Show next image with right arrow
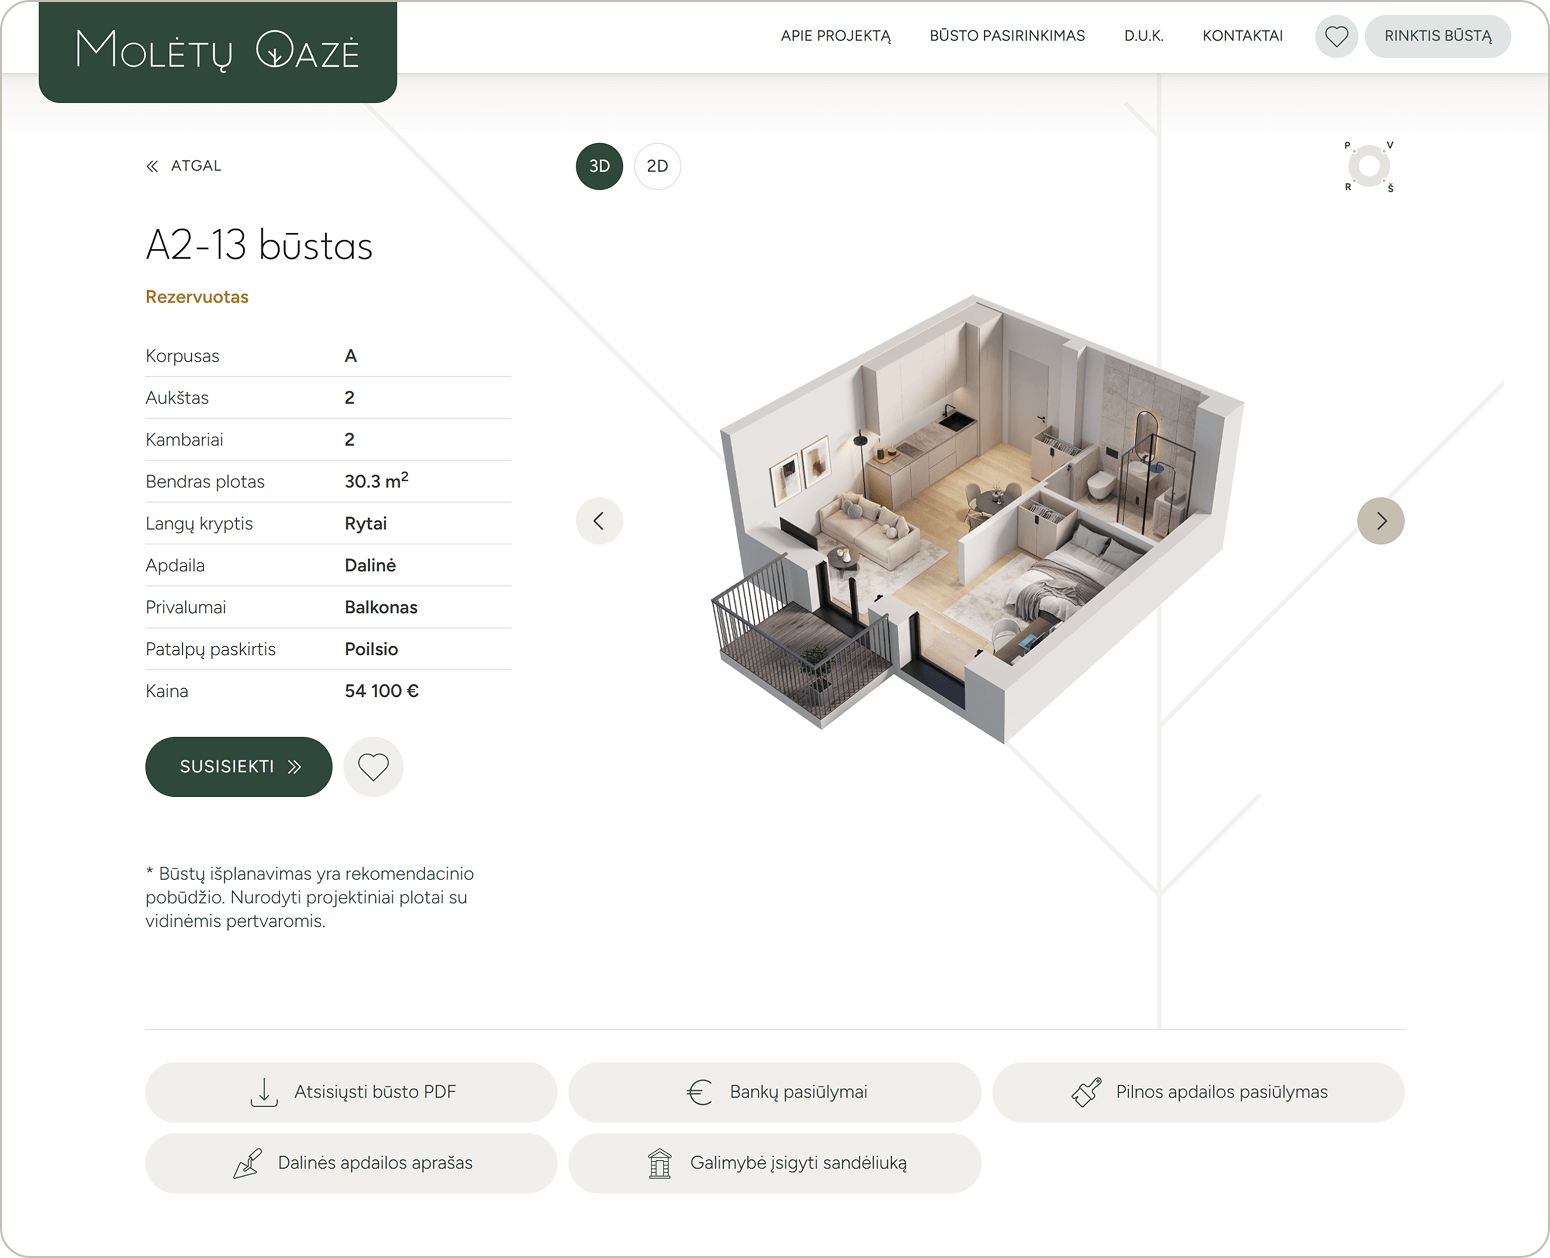The height and width of the screenshot is (1258, 1550). [1380, 521]
